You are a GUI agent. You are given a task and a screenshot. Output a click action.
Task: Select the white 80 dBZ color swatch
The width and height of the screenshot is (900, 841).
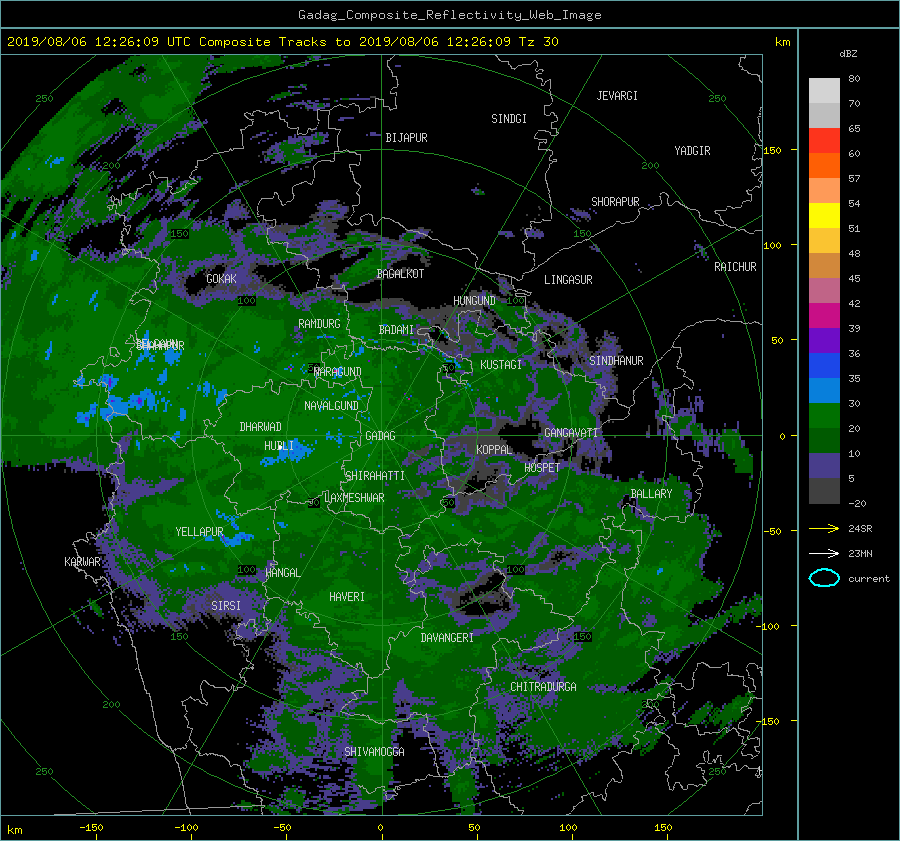[x=824, y=90]
